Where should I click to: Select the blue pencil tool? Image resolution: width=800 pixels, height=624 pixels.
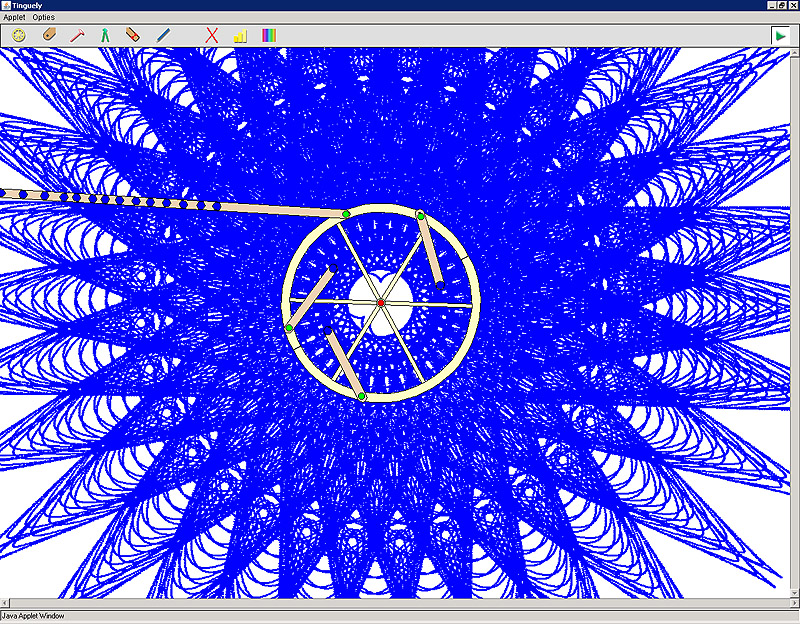pos(163,35)
